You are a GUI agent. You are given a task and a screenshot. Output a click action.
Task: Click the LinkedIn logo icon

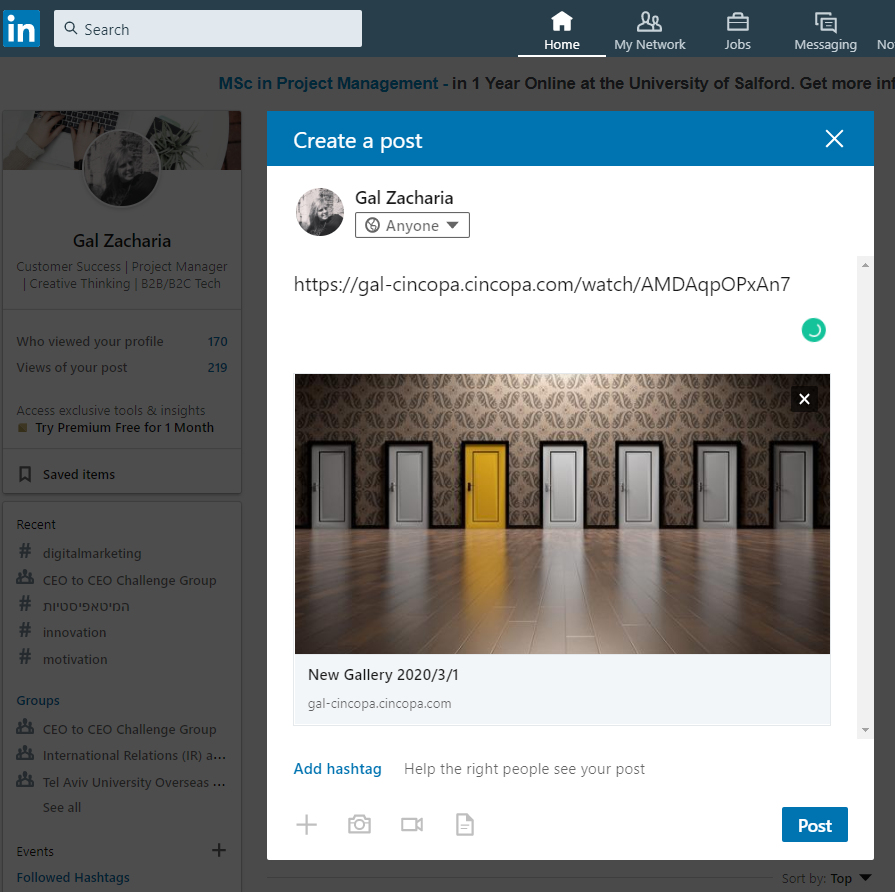tap(22, 29)
